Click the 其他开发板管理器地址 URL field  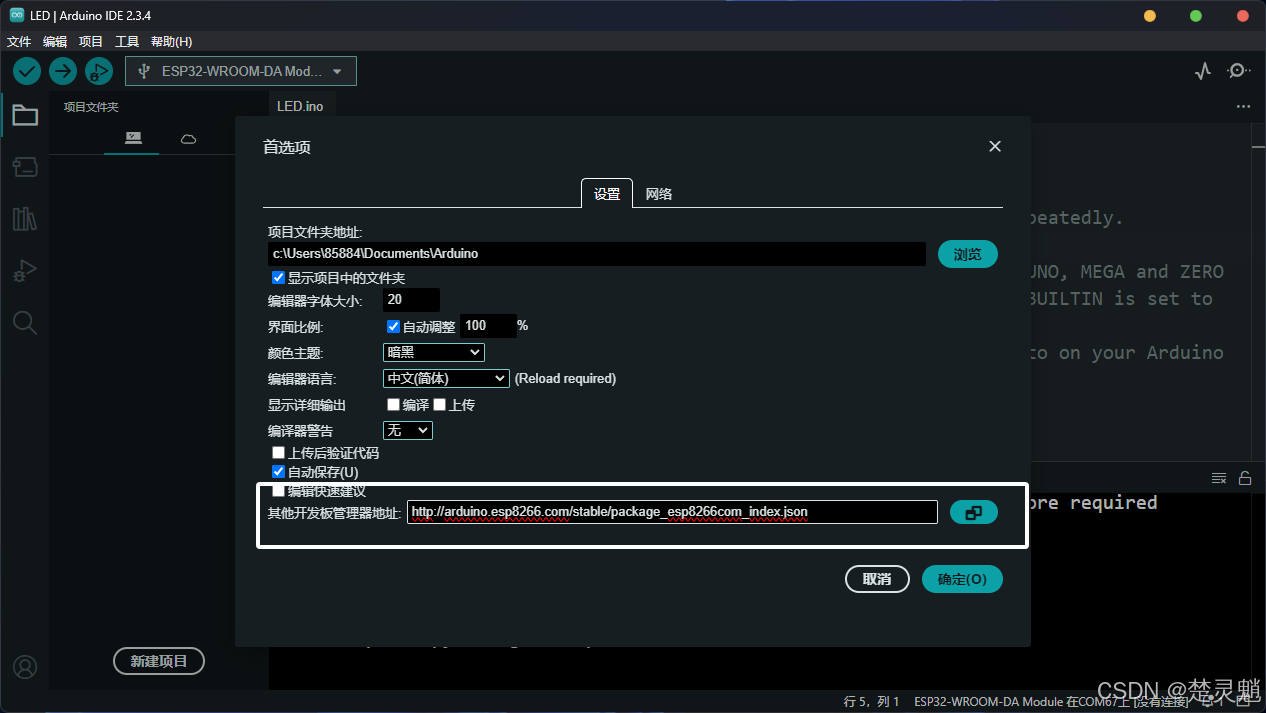(672, 512)
